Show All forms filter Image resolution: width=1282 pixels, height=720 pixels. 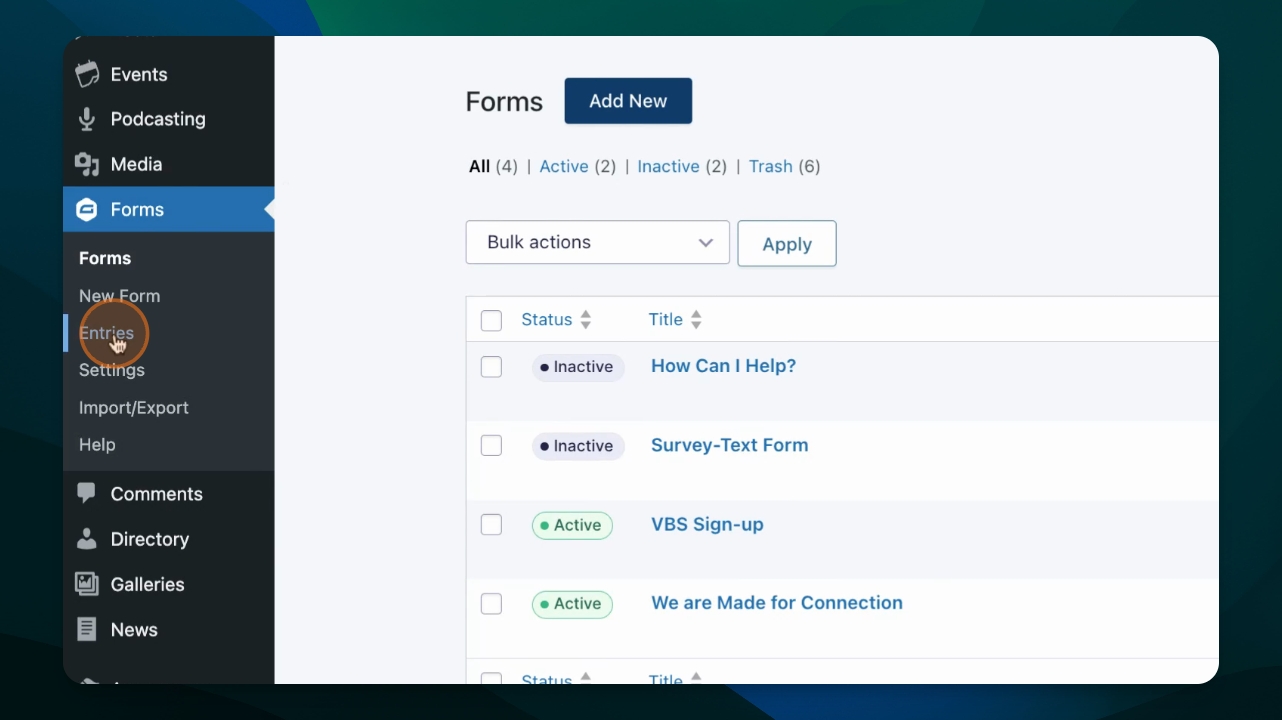click(x=480, y=166)
